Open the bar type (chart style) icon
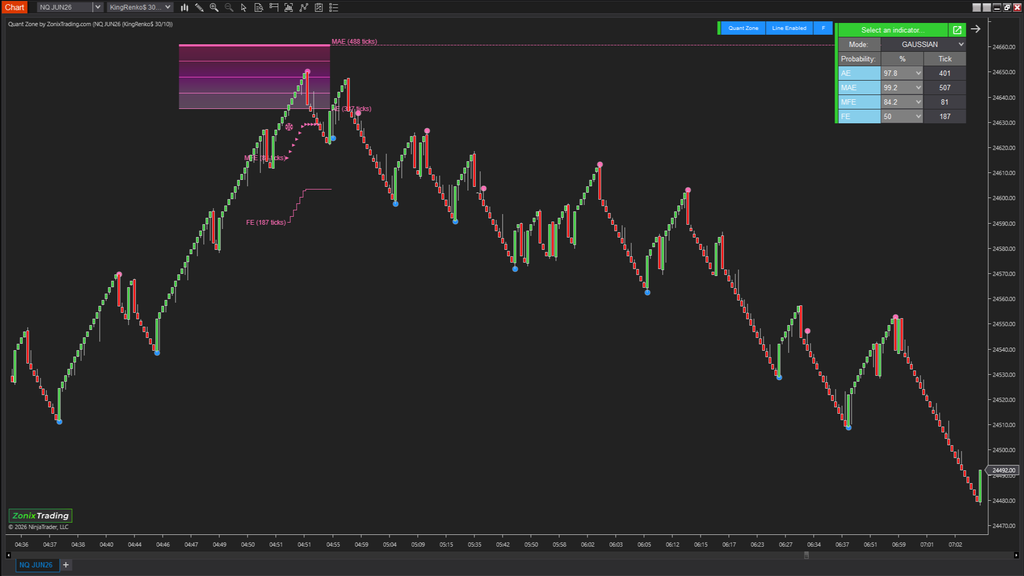Viewport: 1024px width, 576px height. [185, 7]
